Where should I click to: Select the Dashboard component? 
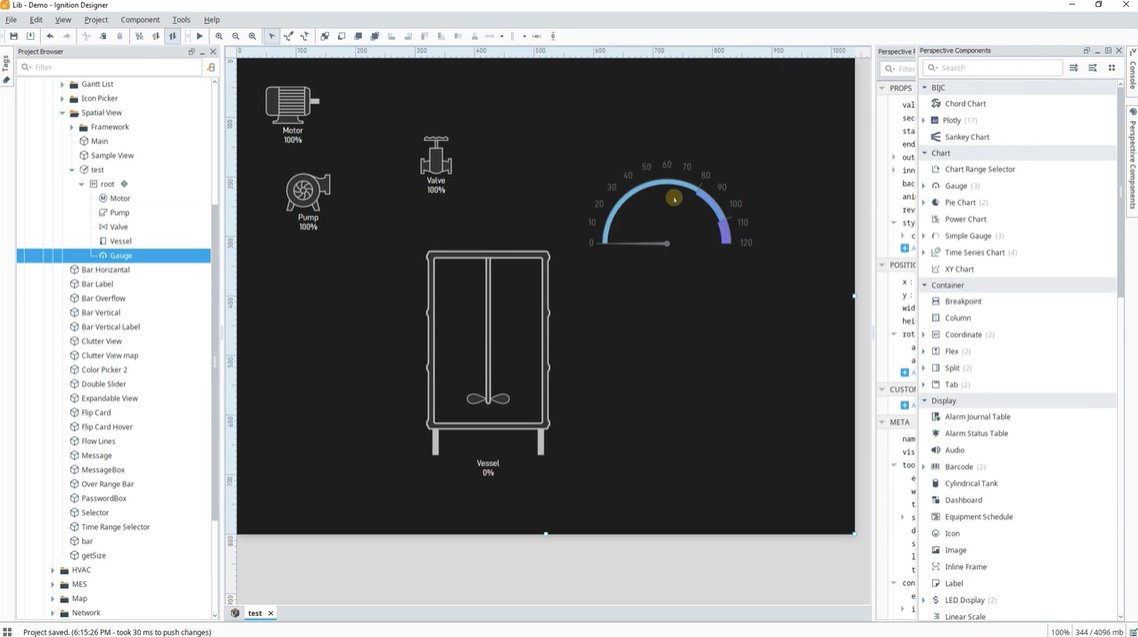point(963,500)
